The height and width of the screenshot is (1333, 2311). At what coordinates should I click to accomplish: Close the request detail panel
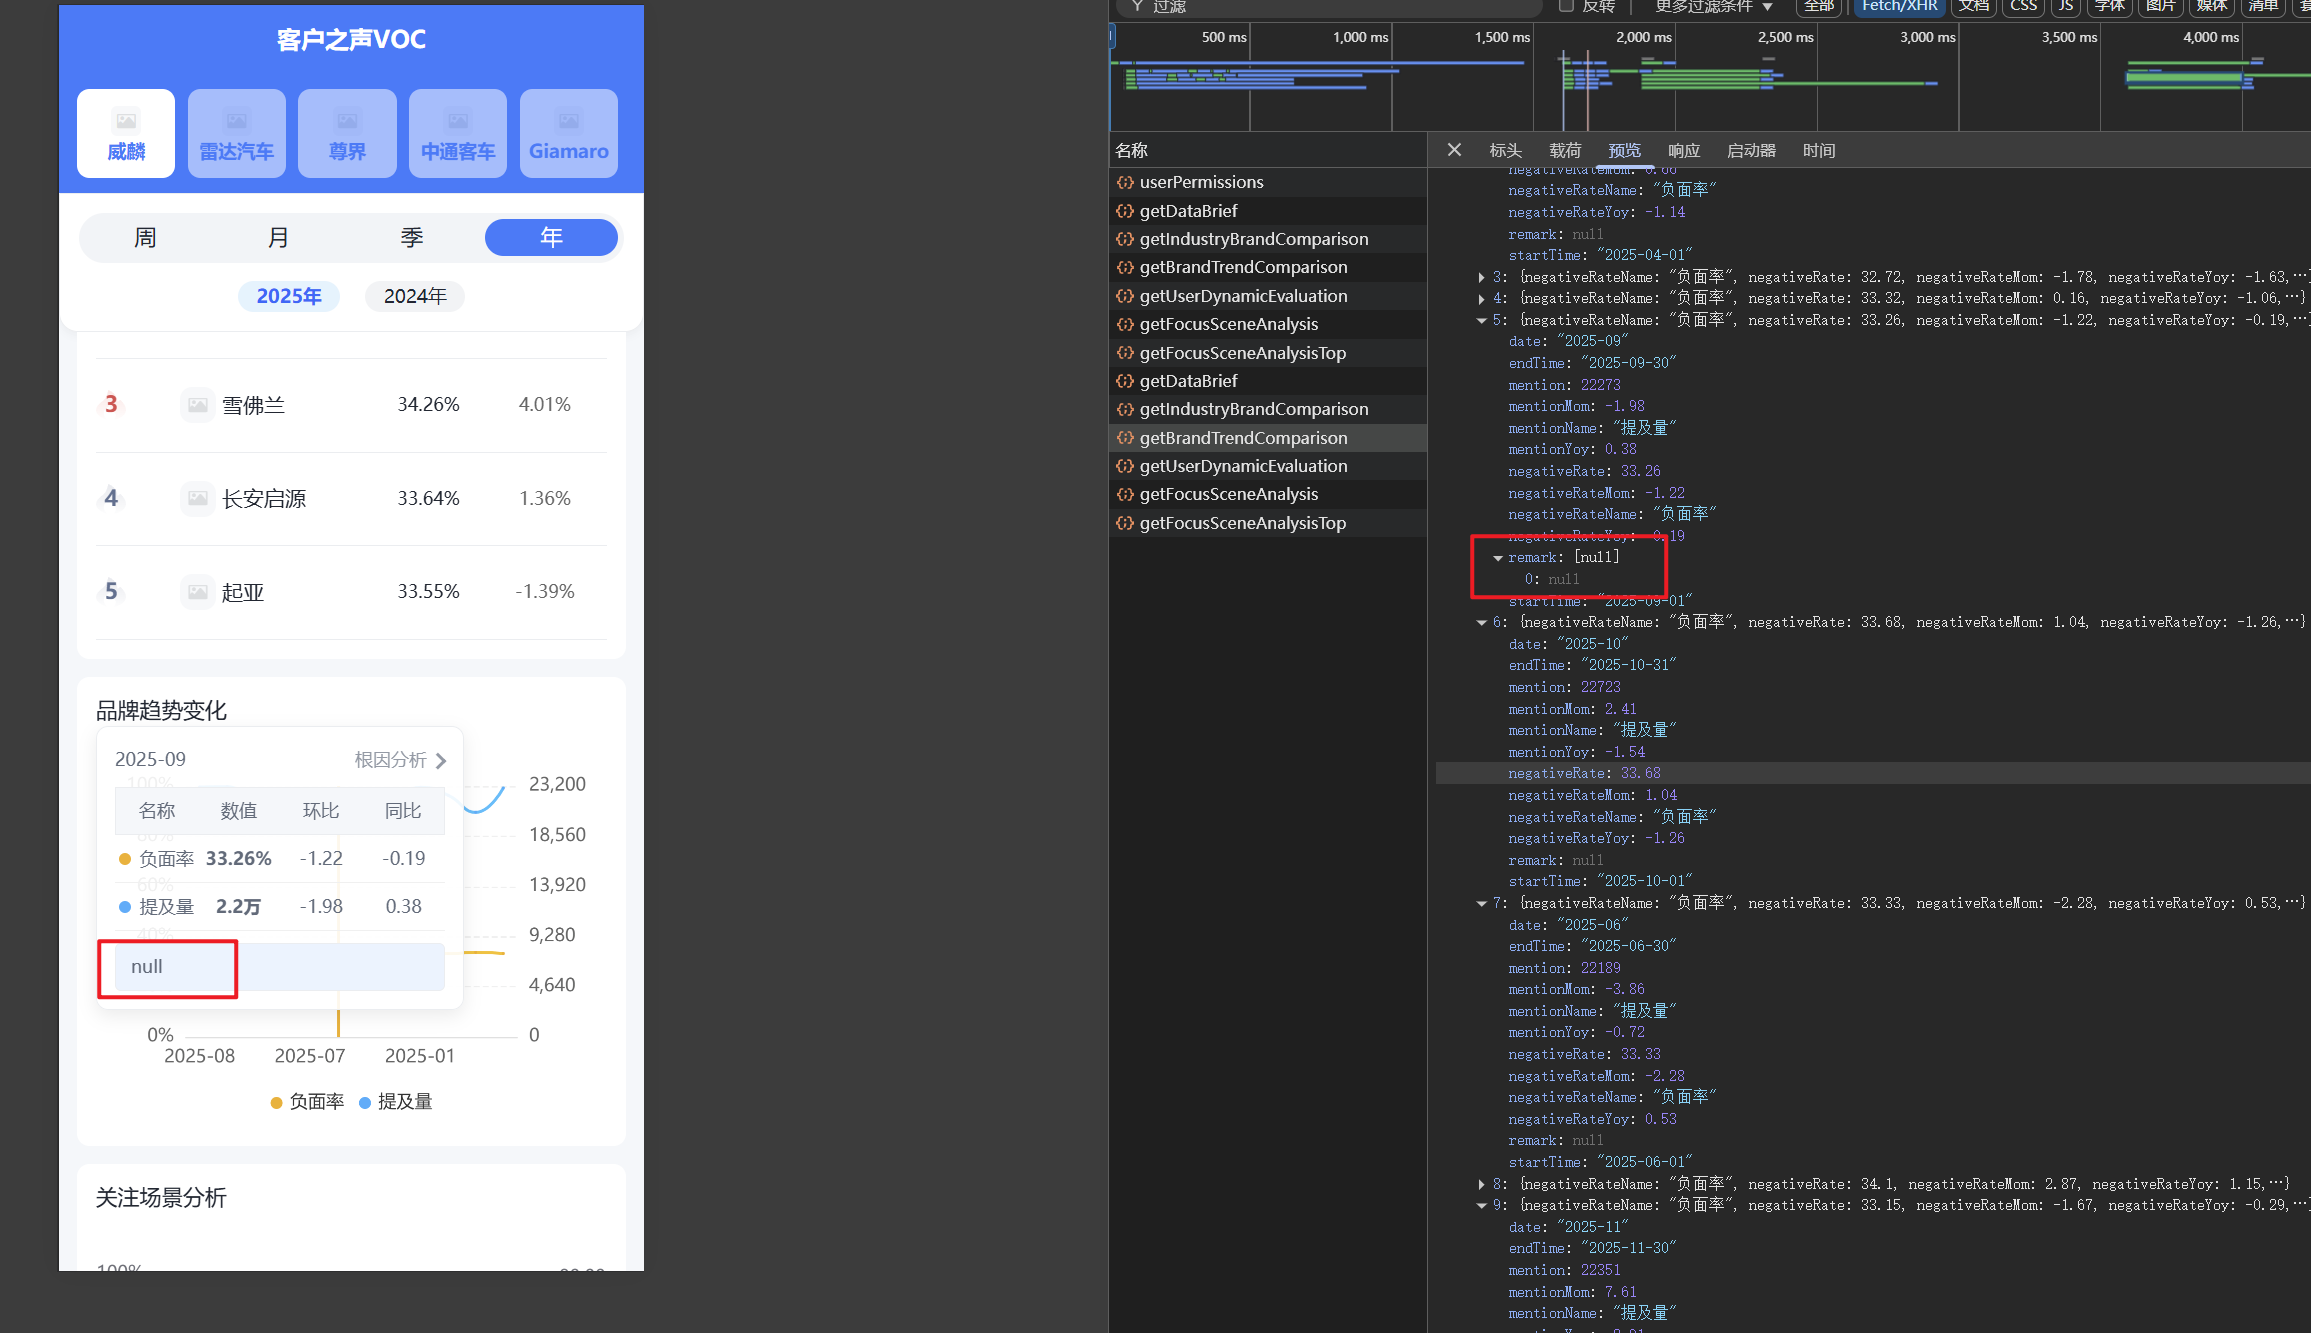(1454, 150)
